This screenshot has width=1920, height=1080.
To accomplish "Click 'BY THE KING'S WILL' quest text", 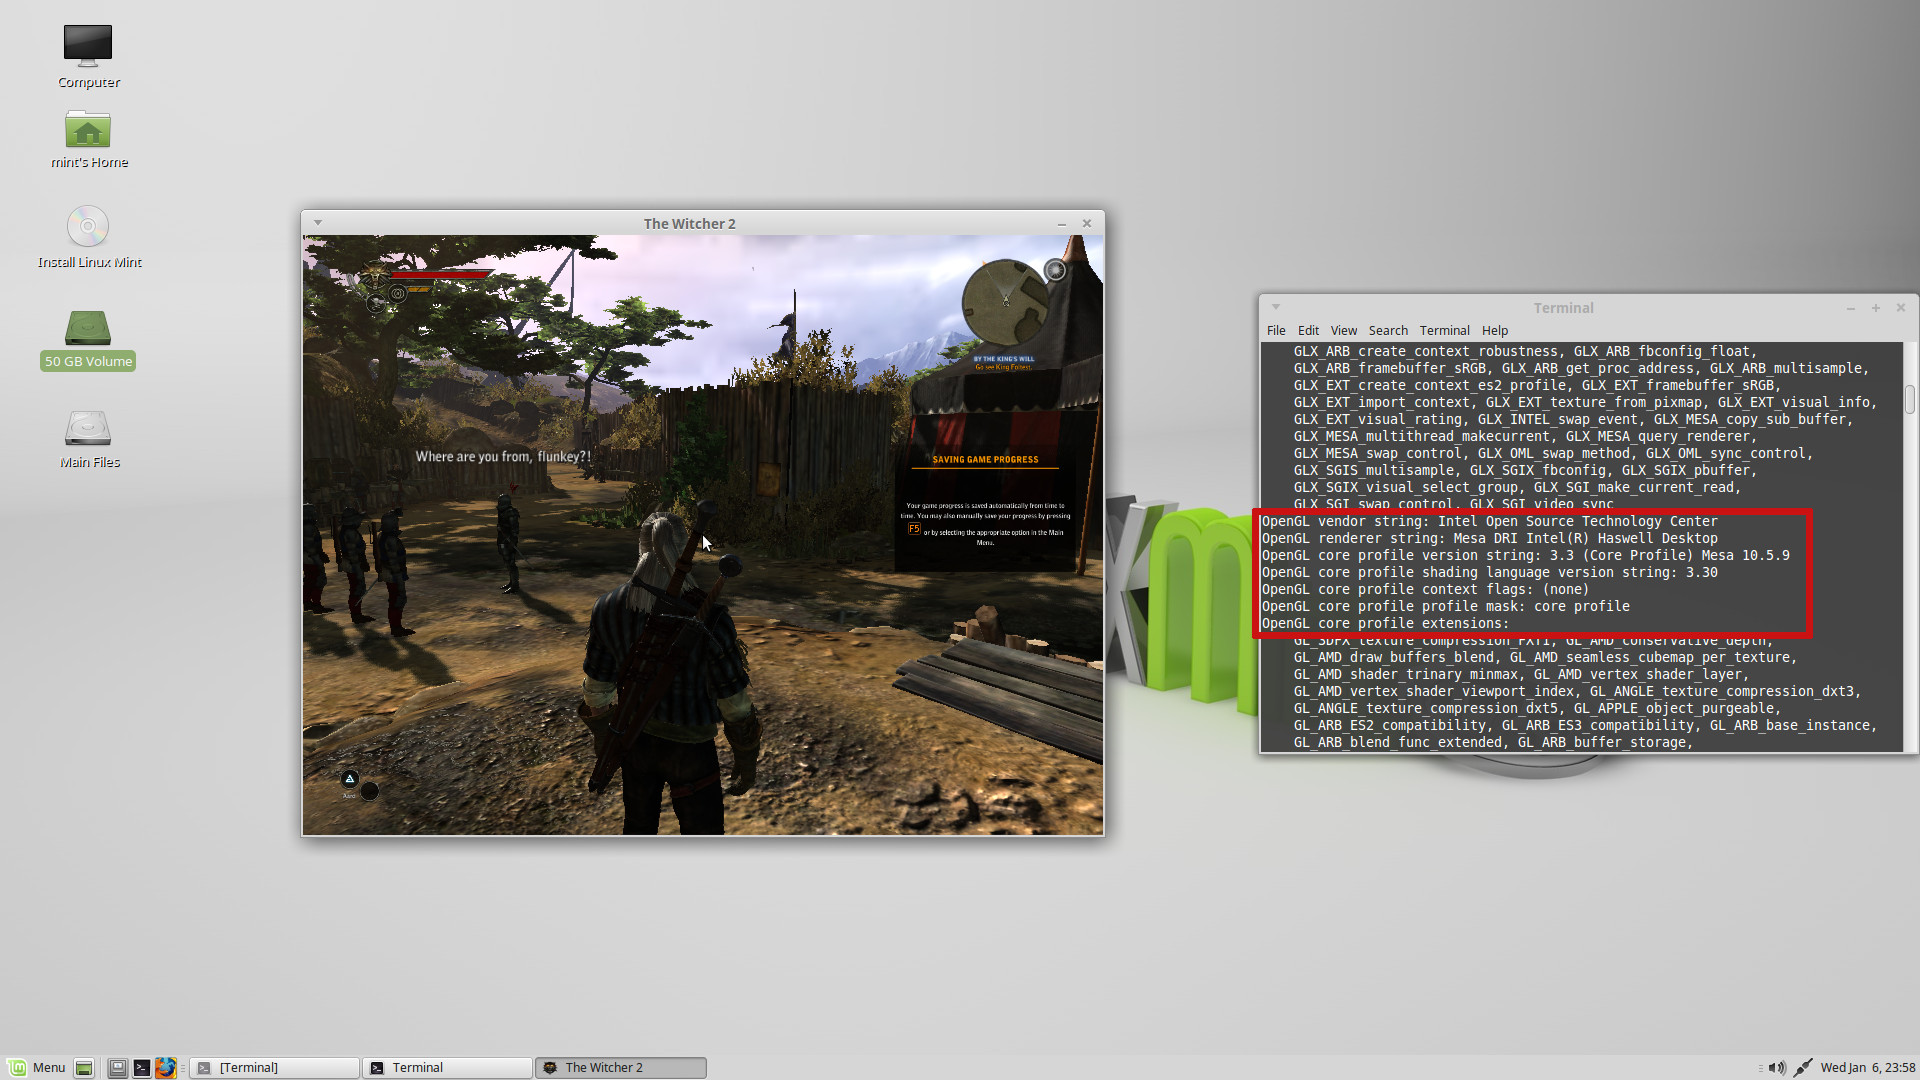I will click(1004, 359).
